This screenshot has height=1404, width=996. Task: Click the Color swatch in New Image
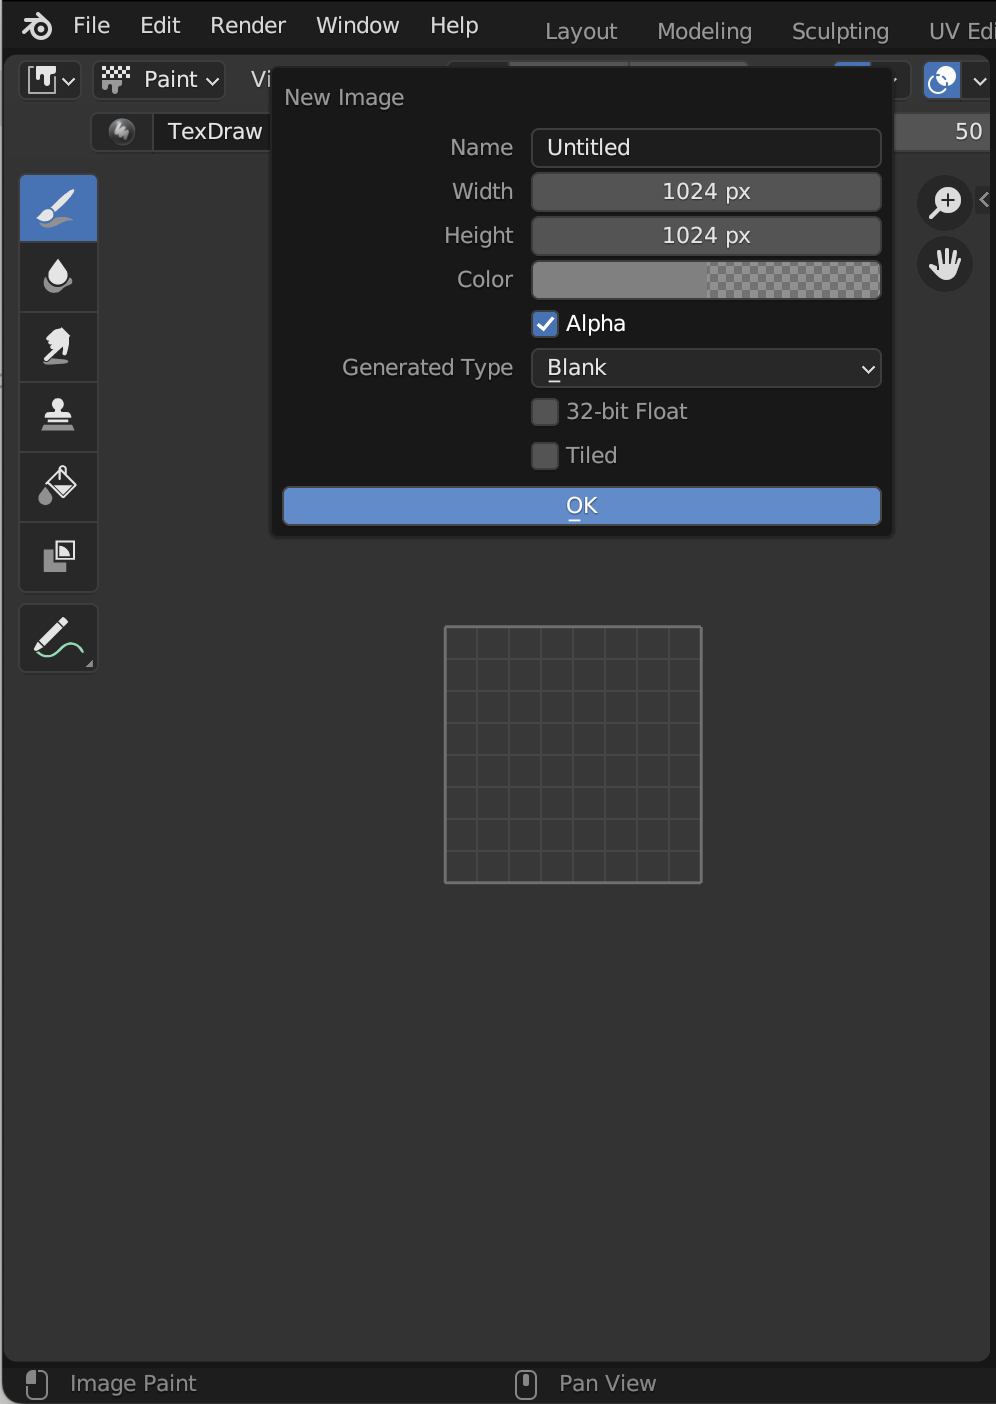tap(706, 280)
